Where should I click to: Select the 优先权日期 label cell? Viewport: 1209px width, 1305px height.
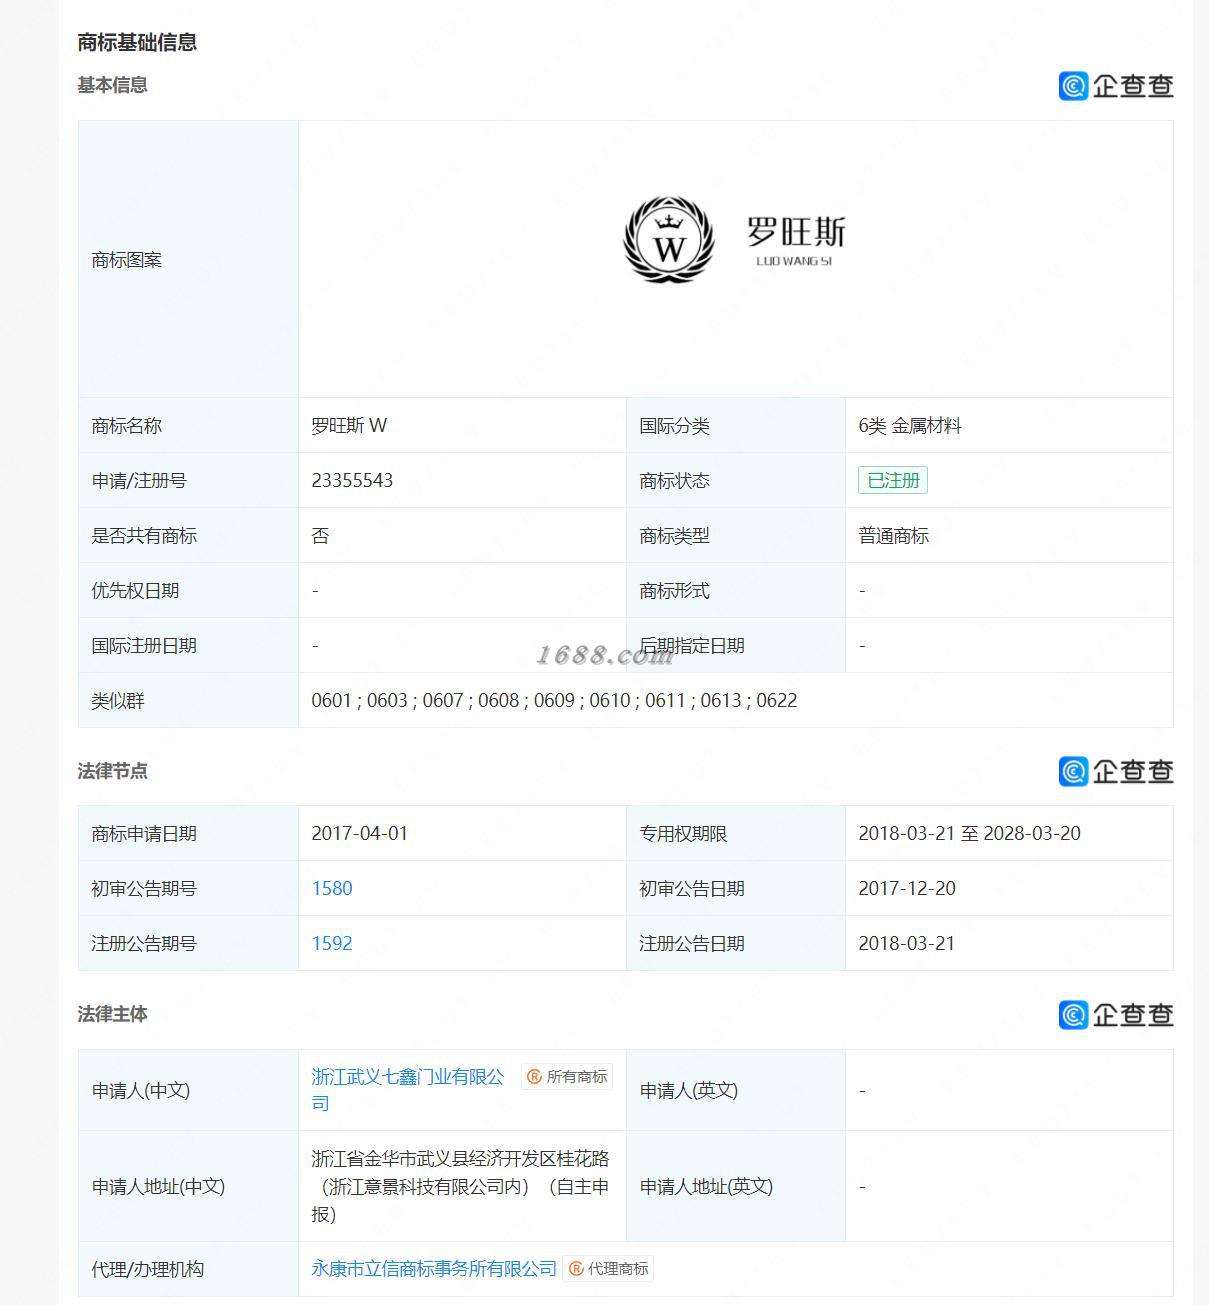(x=188, y=590)
